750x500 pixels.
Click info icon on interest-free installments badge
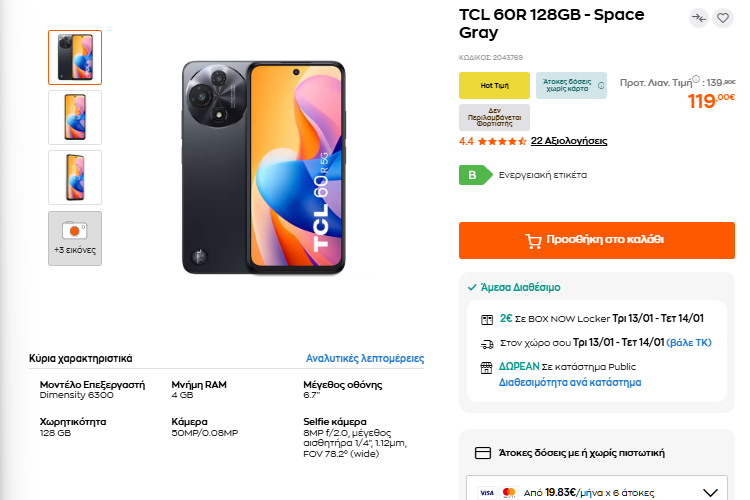(x=601, y=85)
